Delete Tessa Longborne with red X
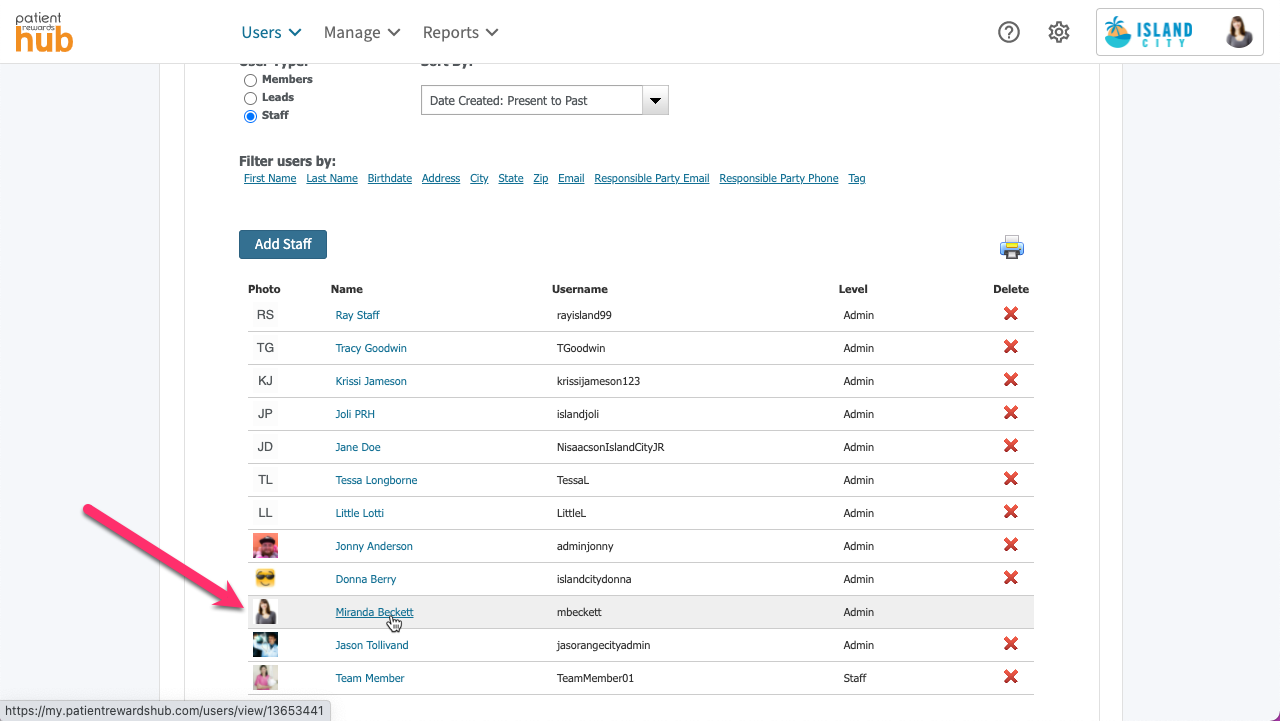 (1011, 479)
